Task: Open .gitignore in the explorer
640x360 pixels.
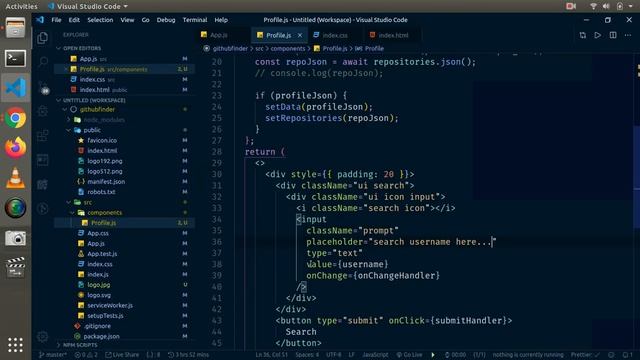Action: click(124, 326)
